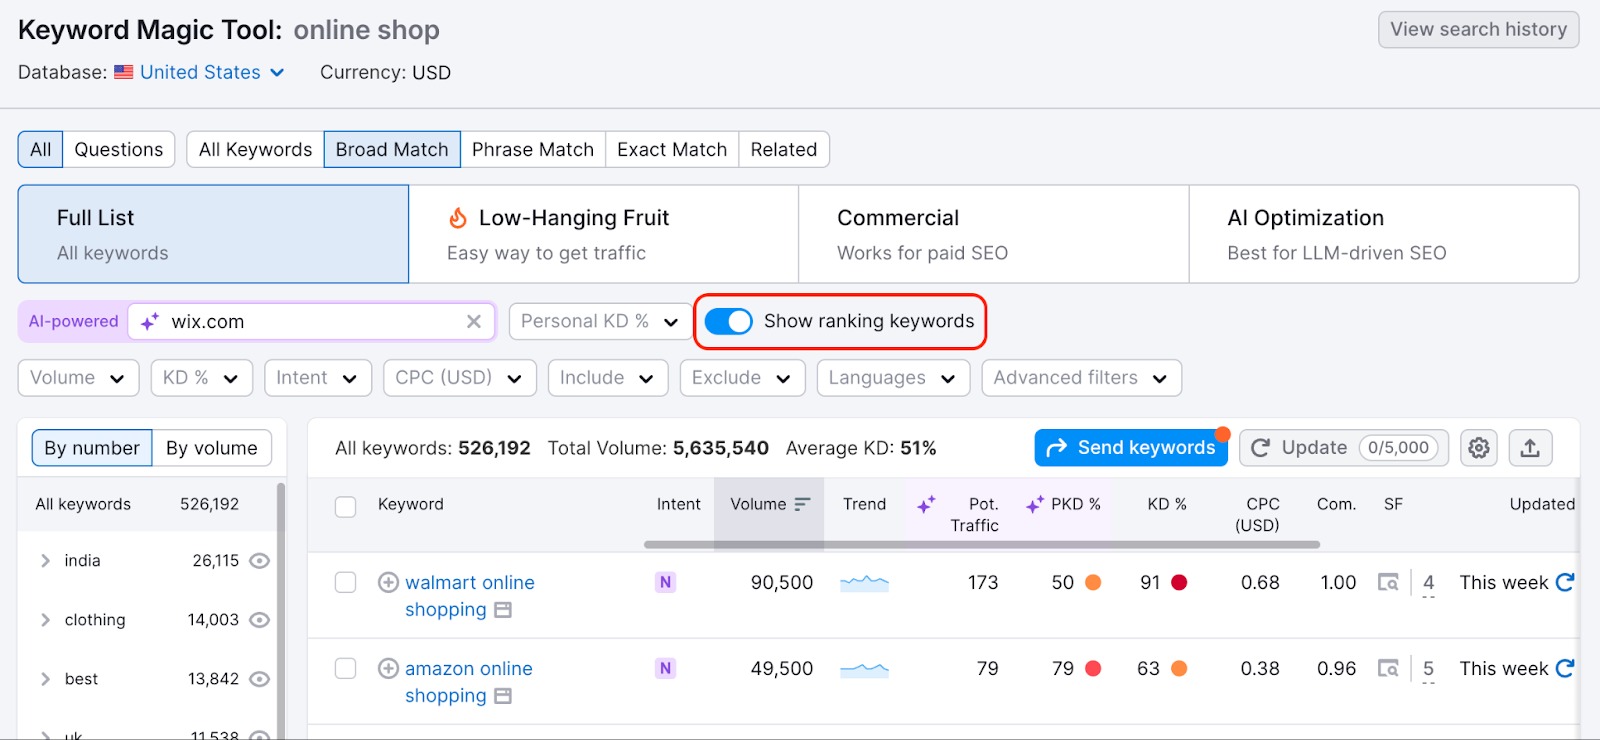Viewport: 1600px width, 740px height.
Task: Add walmart online shopping via plus icon
Action: coord(388,582)
